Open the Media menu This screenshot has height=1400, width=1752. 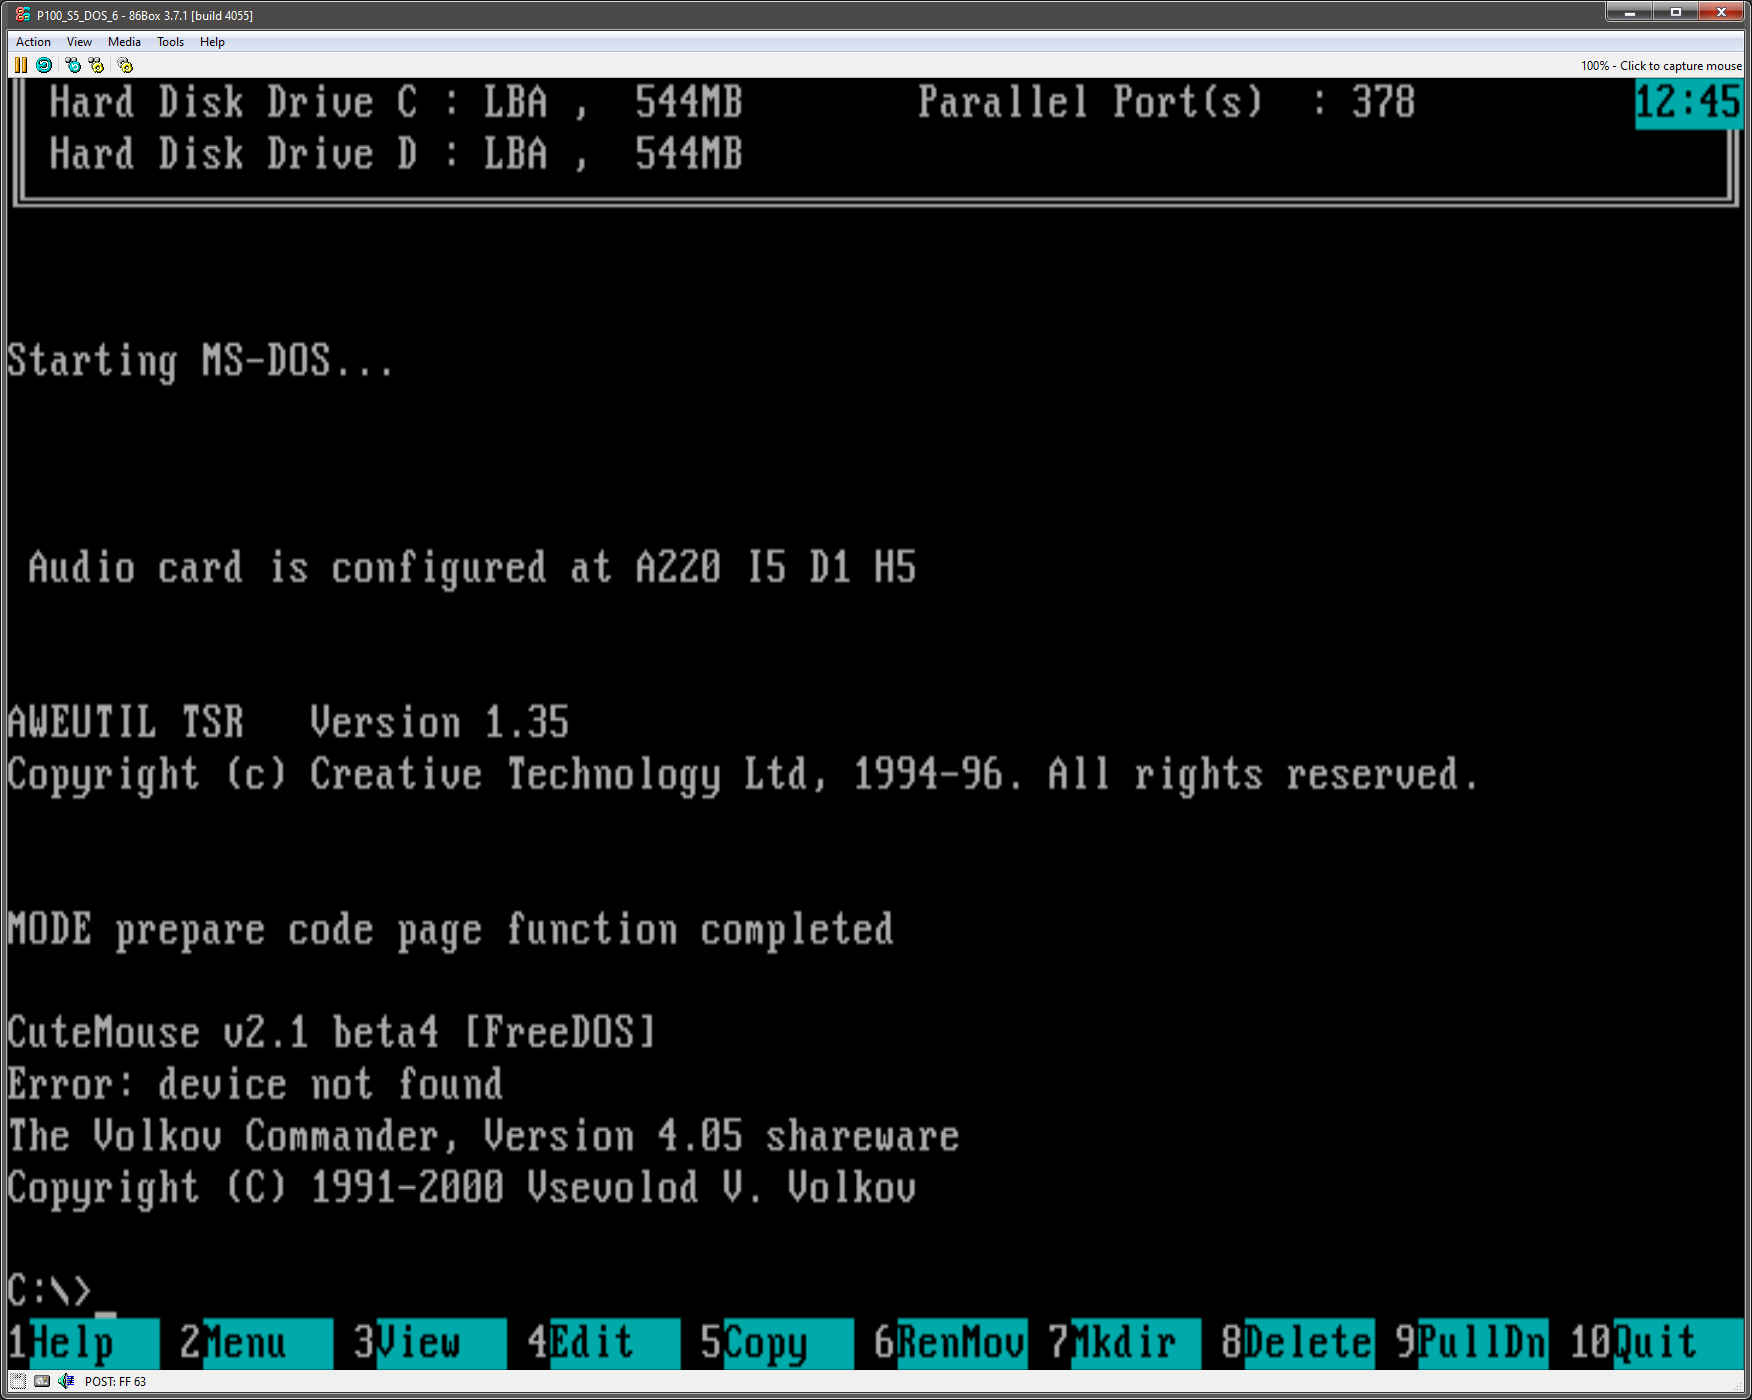[x=123, y=41]
